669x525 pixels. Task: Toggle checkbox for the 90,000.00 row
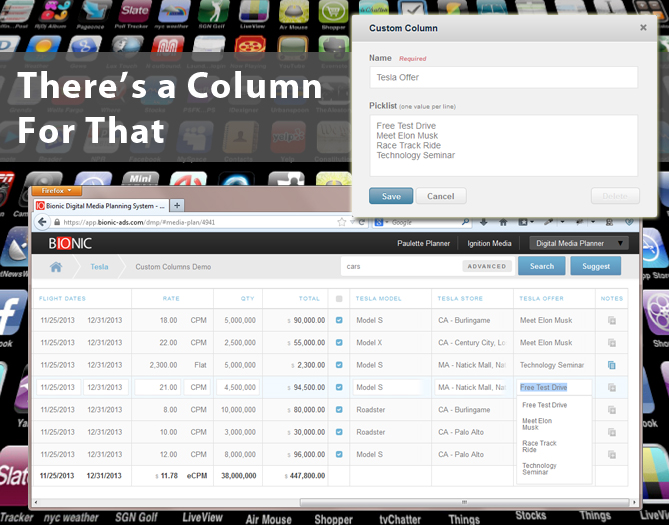(339, 321)
